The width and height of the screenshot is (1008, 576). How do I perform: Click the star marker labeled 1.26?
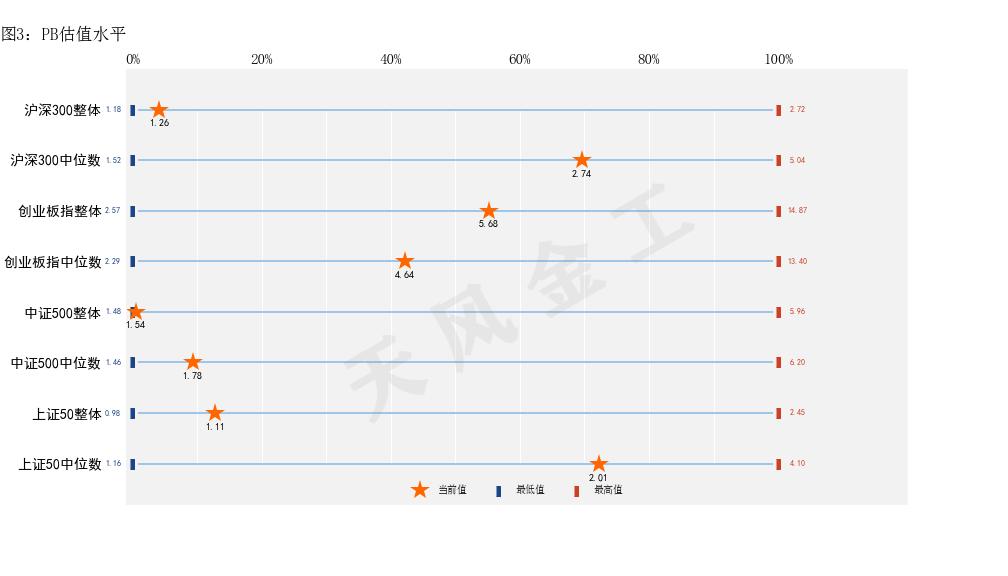tap(159, 110)
